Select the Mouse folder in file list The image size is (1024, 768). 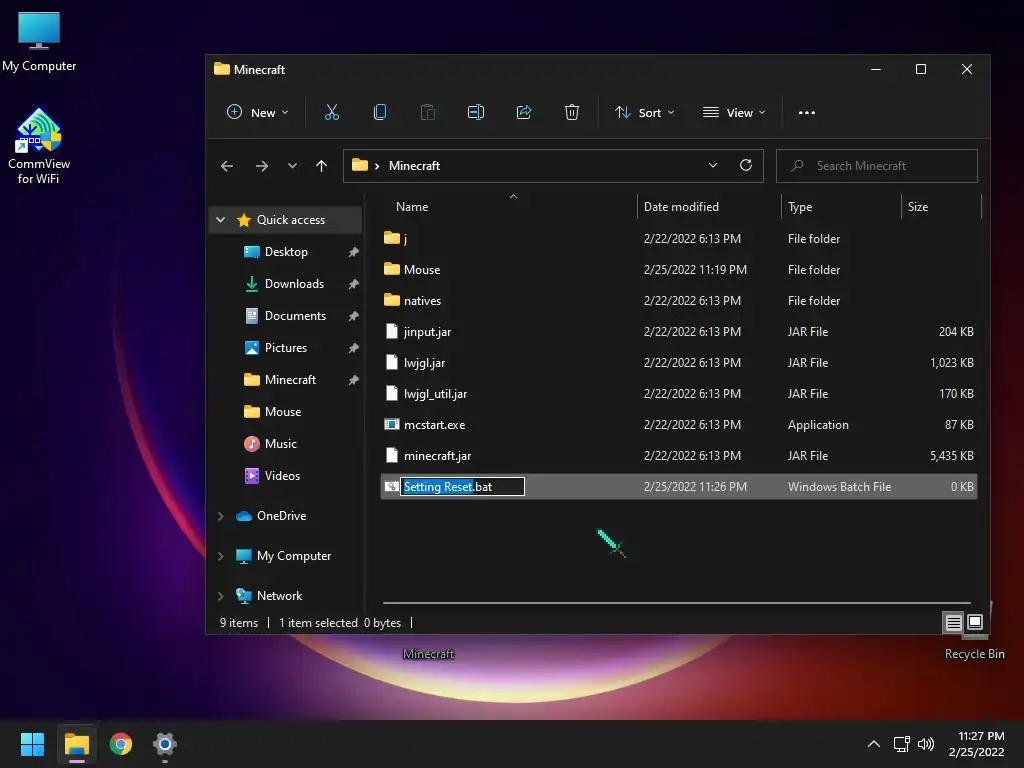click(679, 270)
